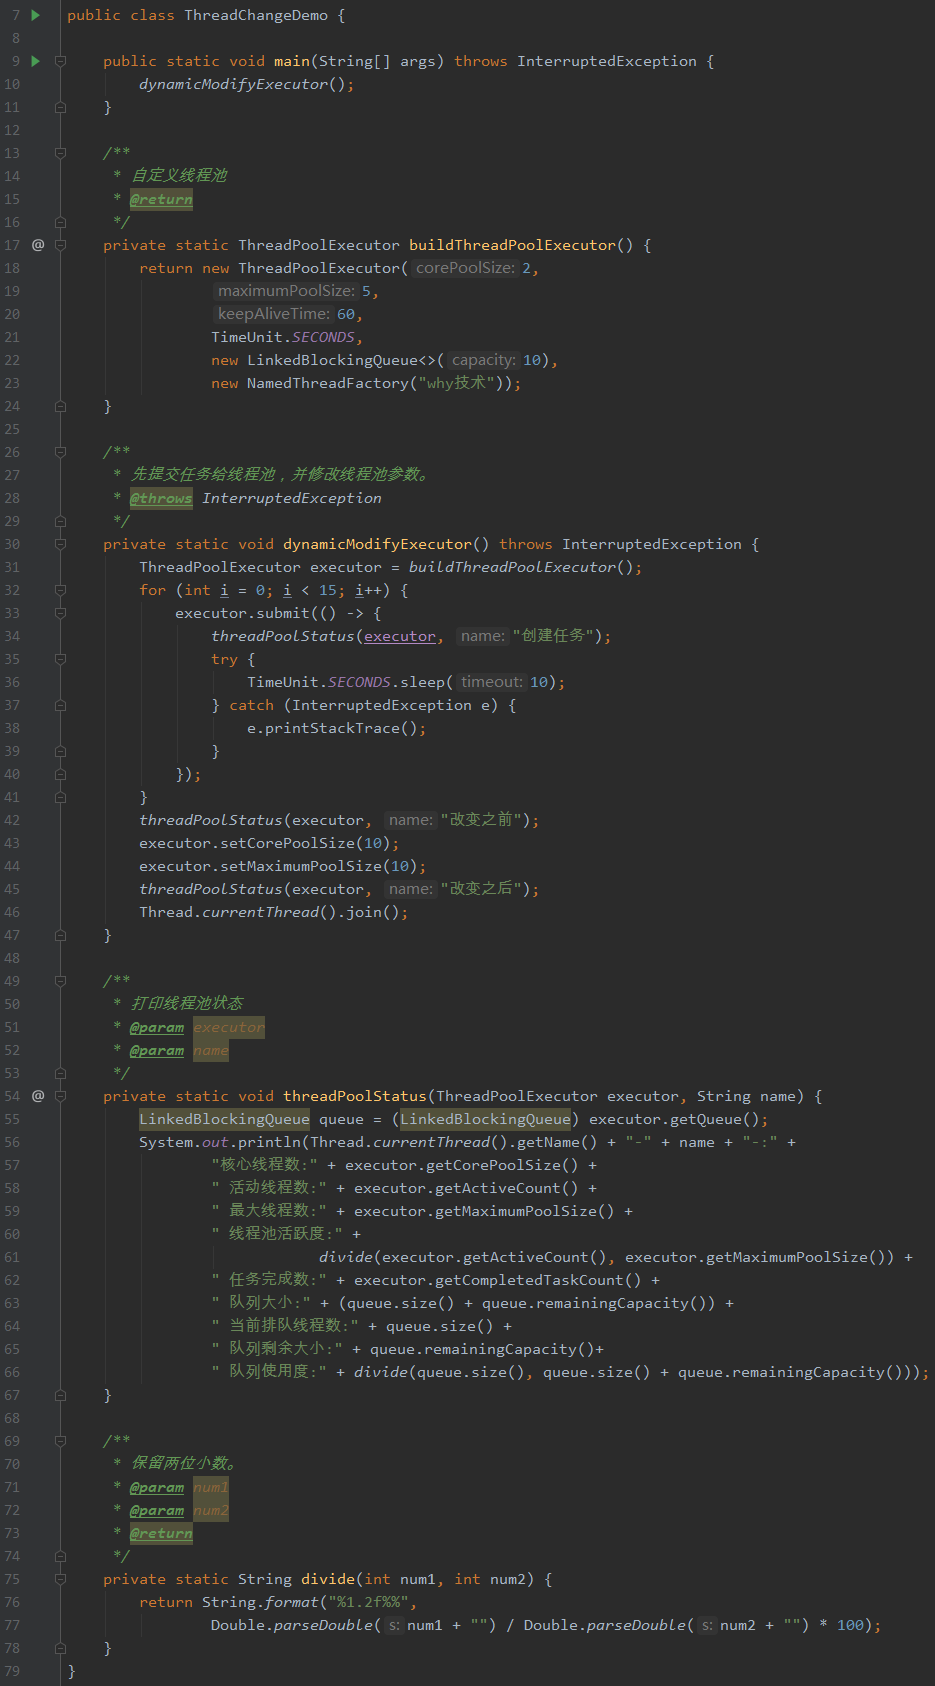Collapse threadPoolStatus method fold on line 54

[60, 1096]
